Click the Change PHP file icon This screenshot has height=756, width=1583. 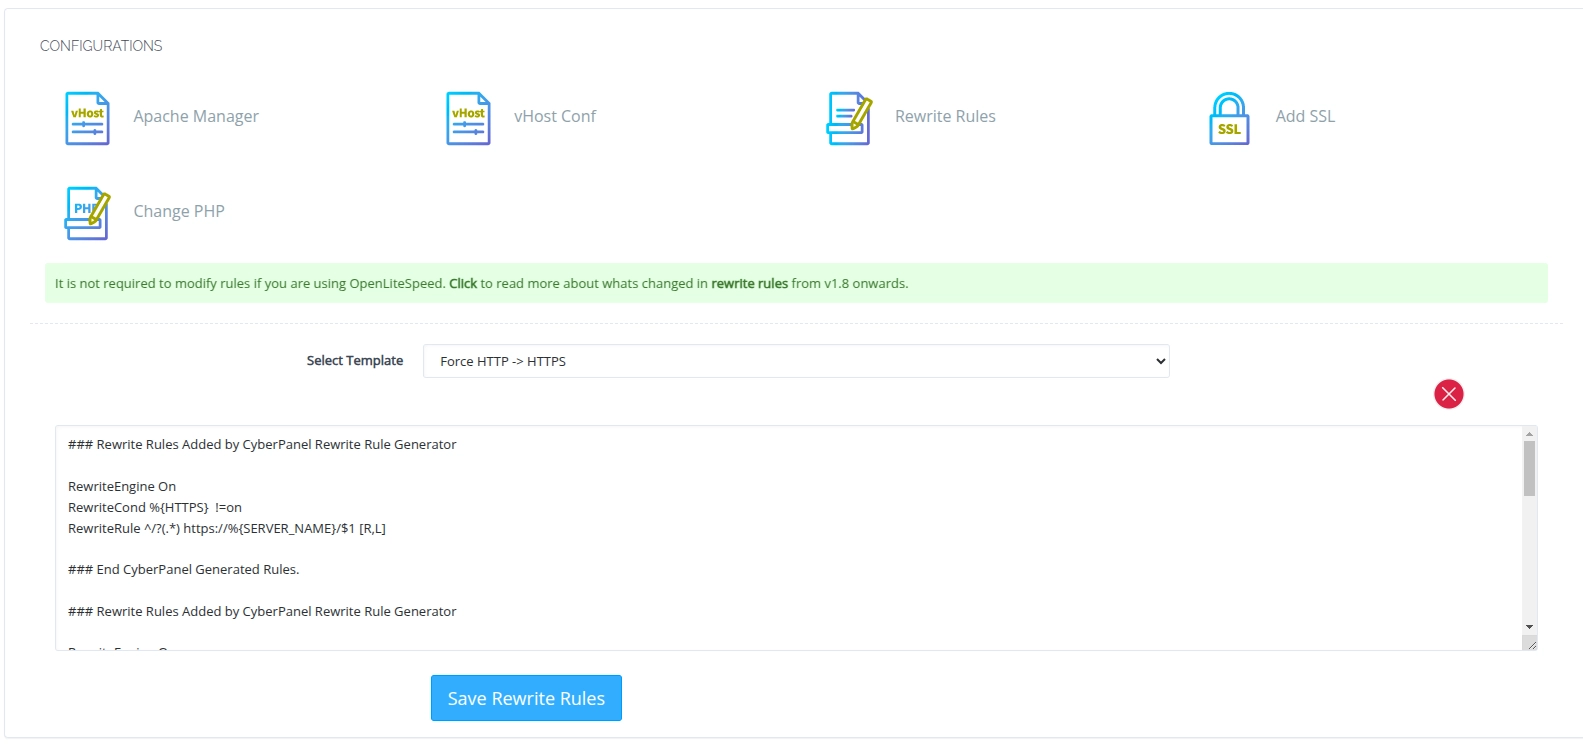tap(87, 212)
